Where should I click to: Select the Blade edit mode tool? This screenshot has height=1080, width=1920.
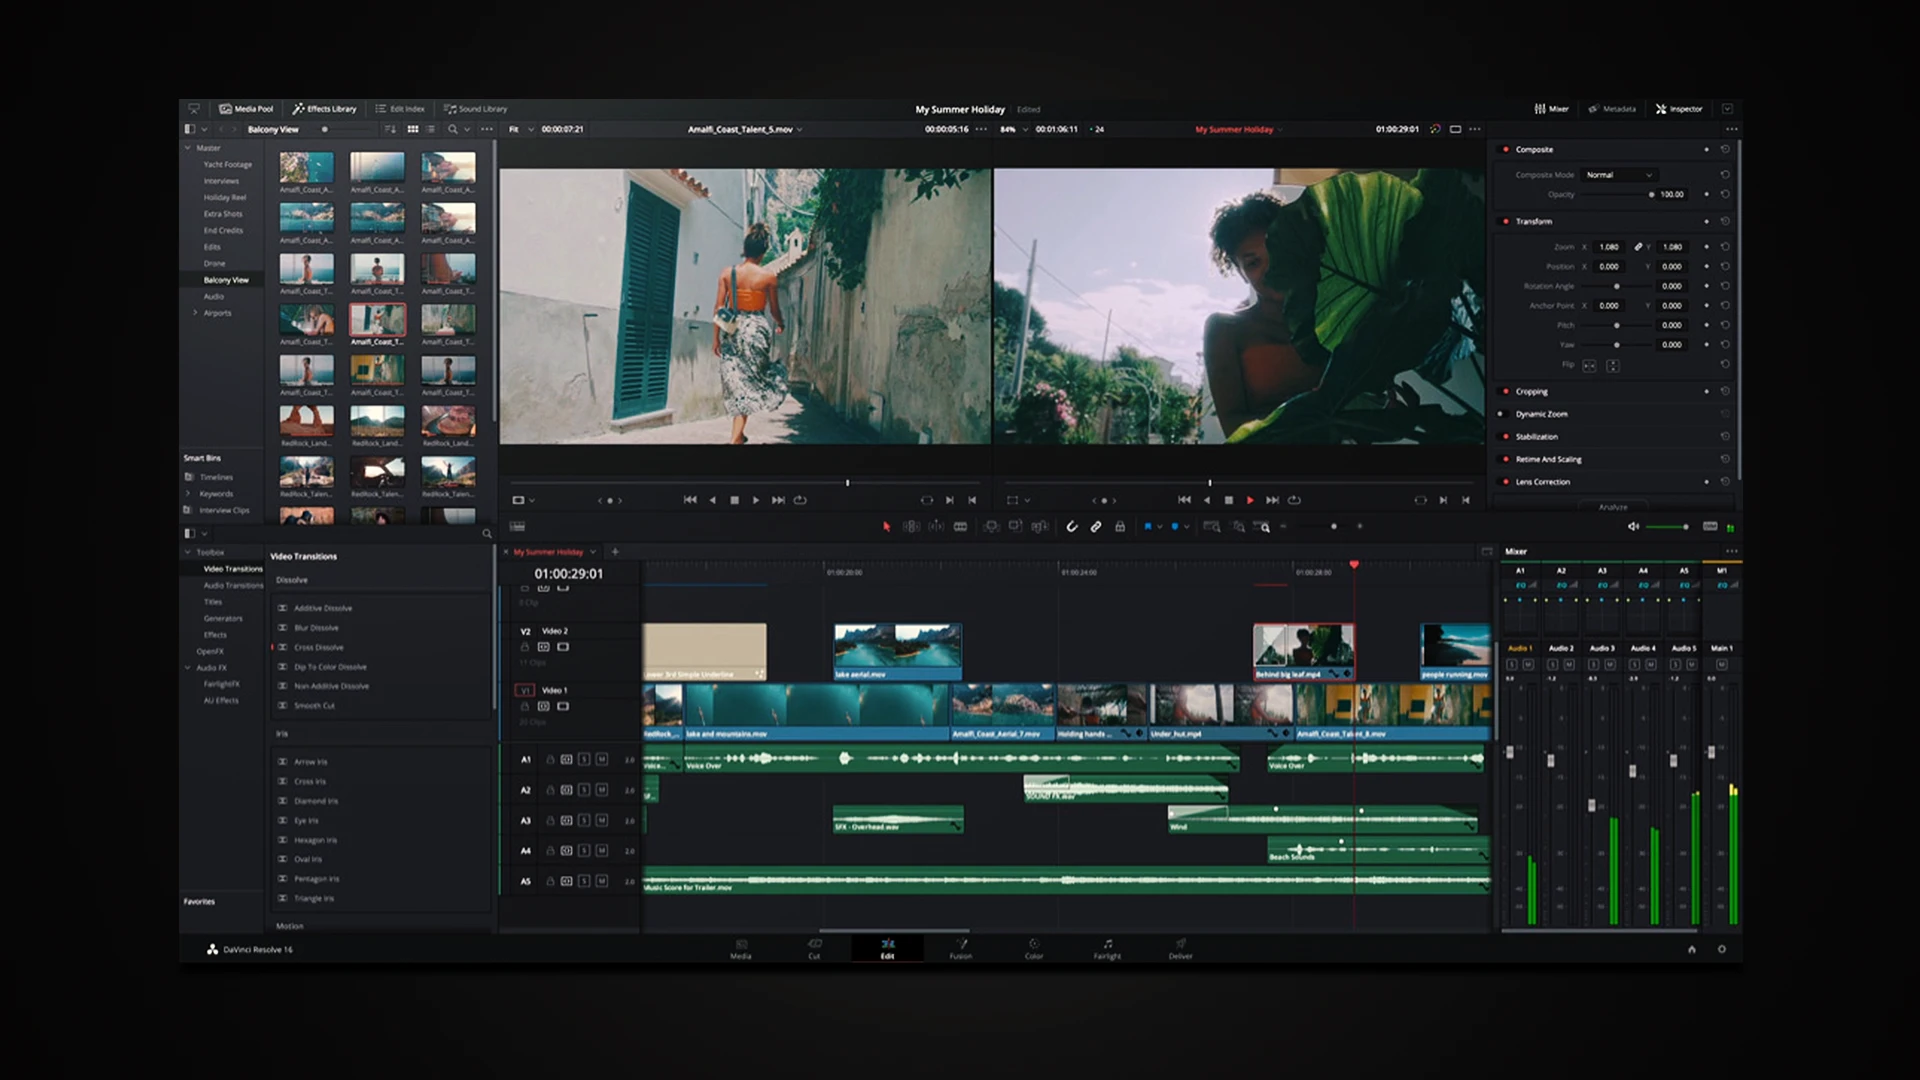tap(960, 527)
